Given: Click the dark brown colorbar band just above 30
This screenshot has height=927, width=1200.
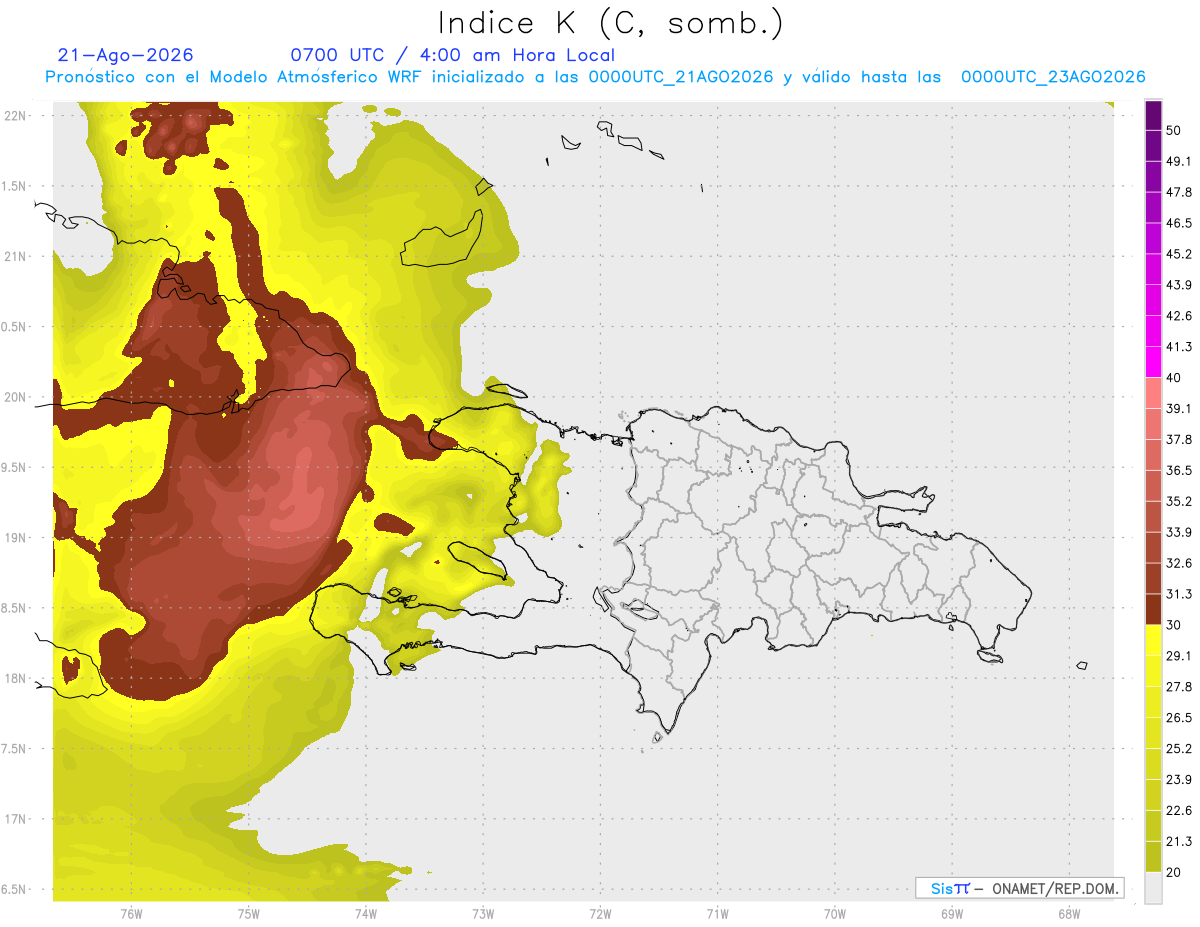Looking at the screenshot, I should 1153,609.
